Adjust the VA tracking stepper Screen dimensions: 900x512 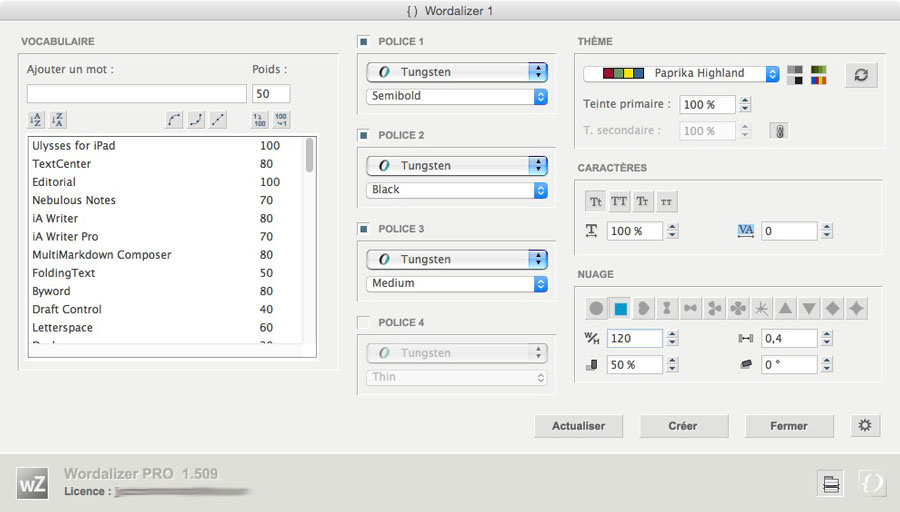tap(826, 231)
